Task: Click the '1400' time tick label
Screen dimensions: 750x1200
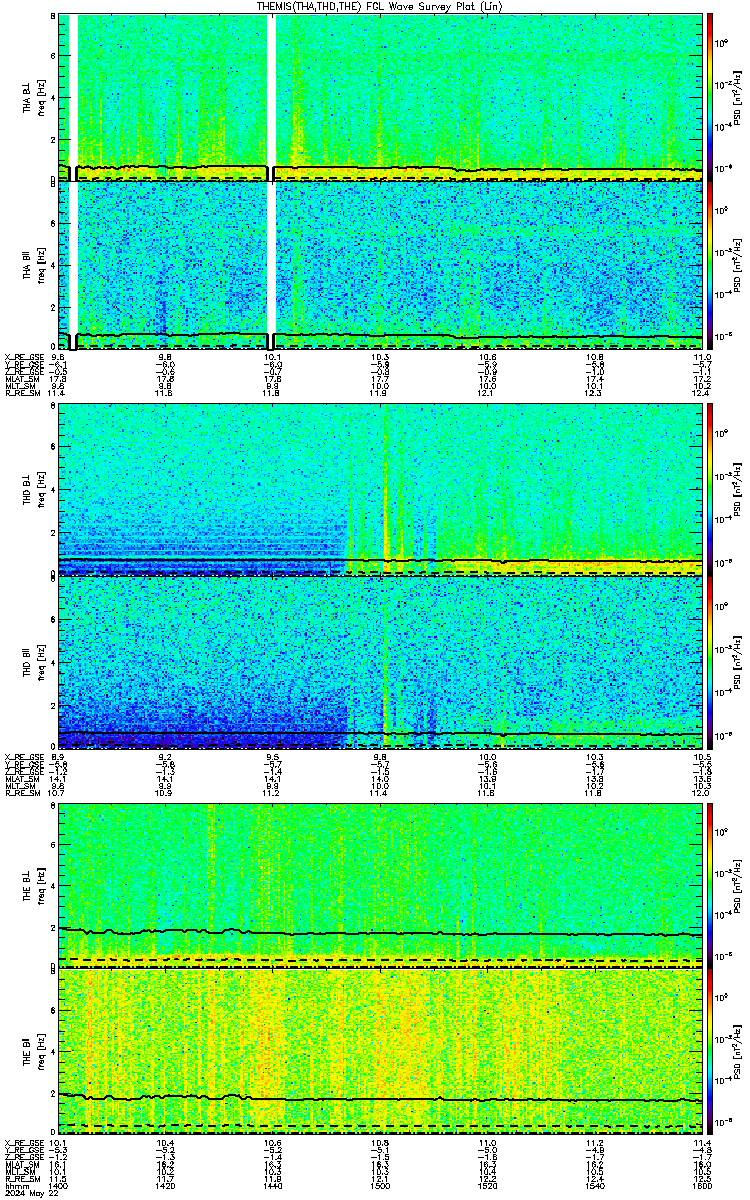Action: (x=58, y=1186)
